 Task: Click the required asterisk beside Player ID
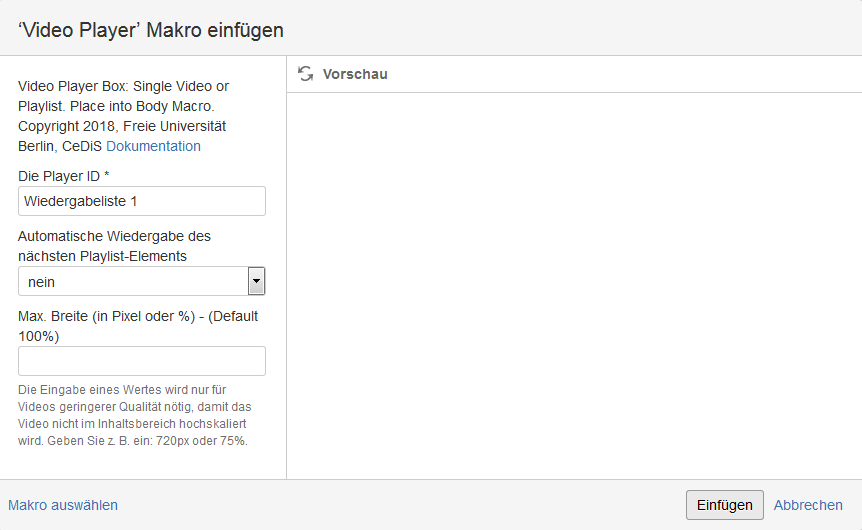107,175
